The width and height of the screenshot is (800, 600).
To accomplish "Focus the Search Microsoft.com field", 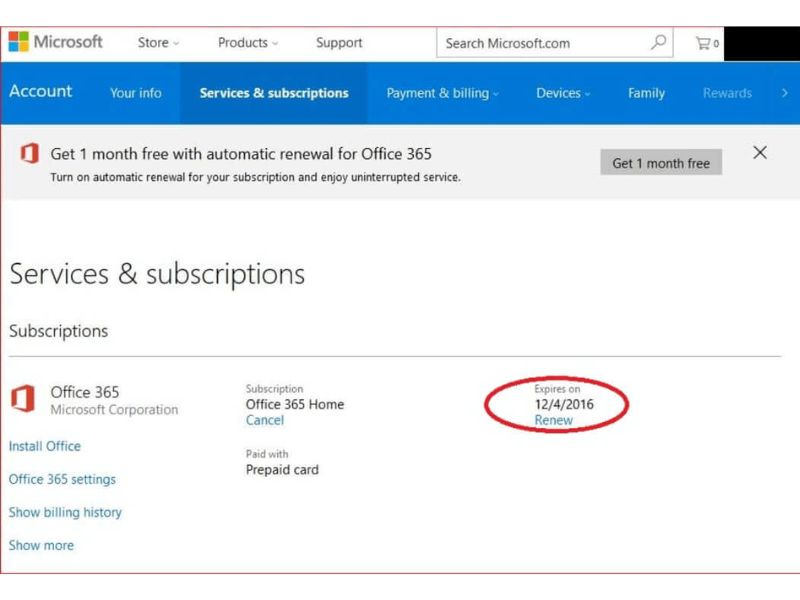I will pos(540,43).
